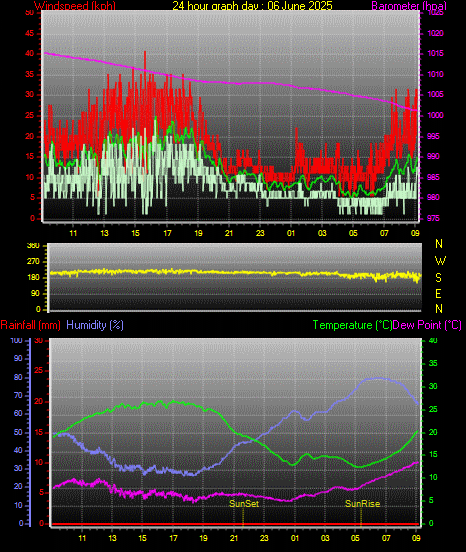Click the temperature value '20' on green axis
The height and width of the screenshot is (552, 466).
433,432
